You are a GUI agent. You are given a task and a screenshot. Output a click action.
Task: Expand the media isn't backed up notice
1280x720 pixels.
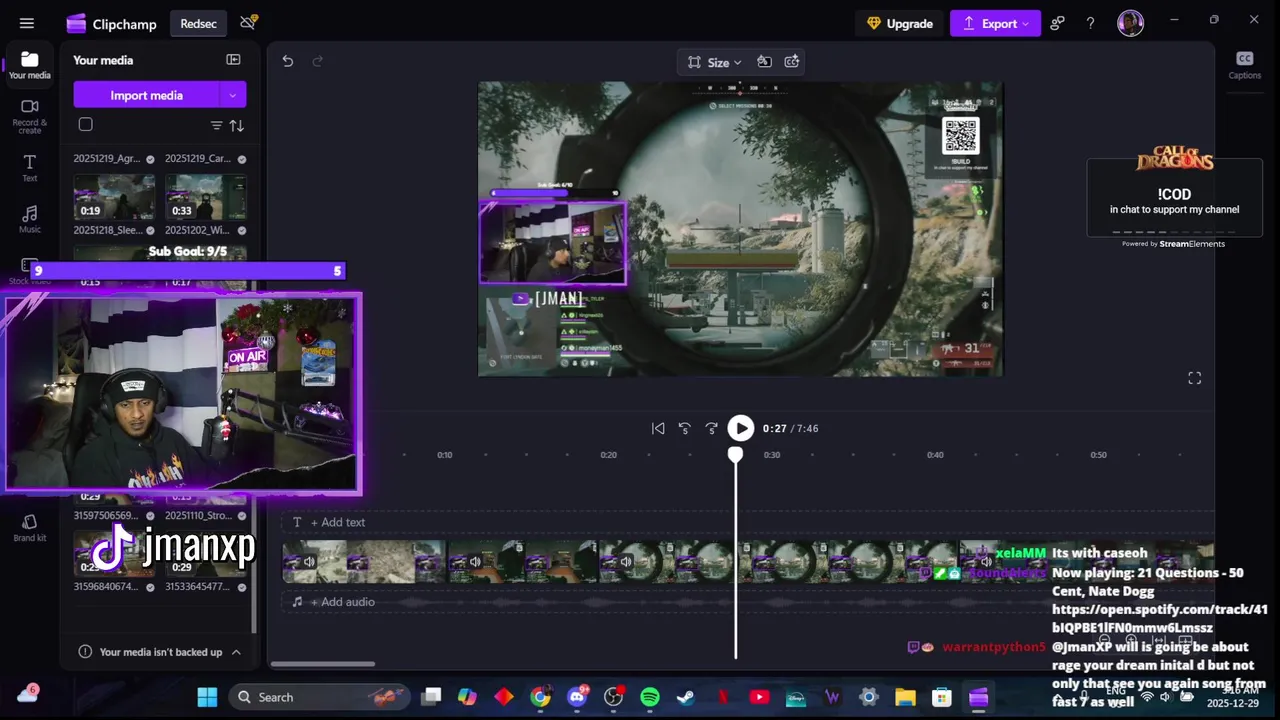coord(236,652)
